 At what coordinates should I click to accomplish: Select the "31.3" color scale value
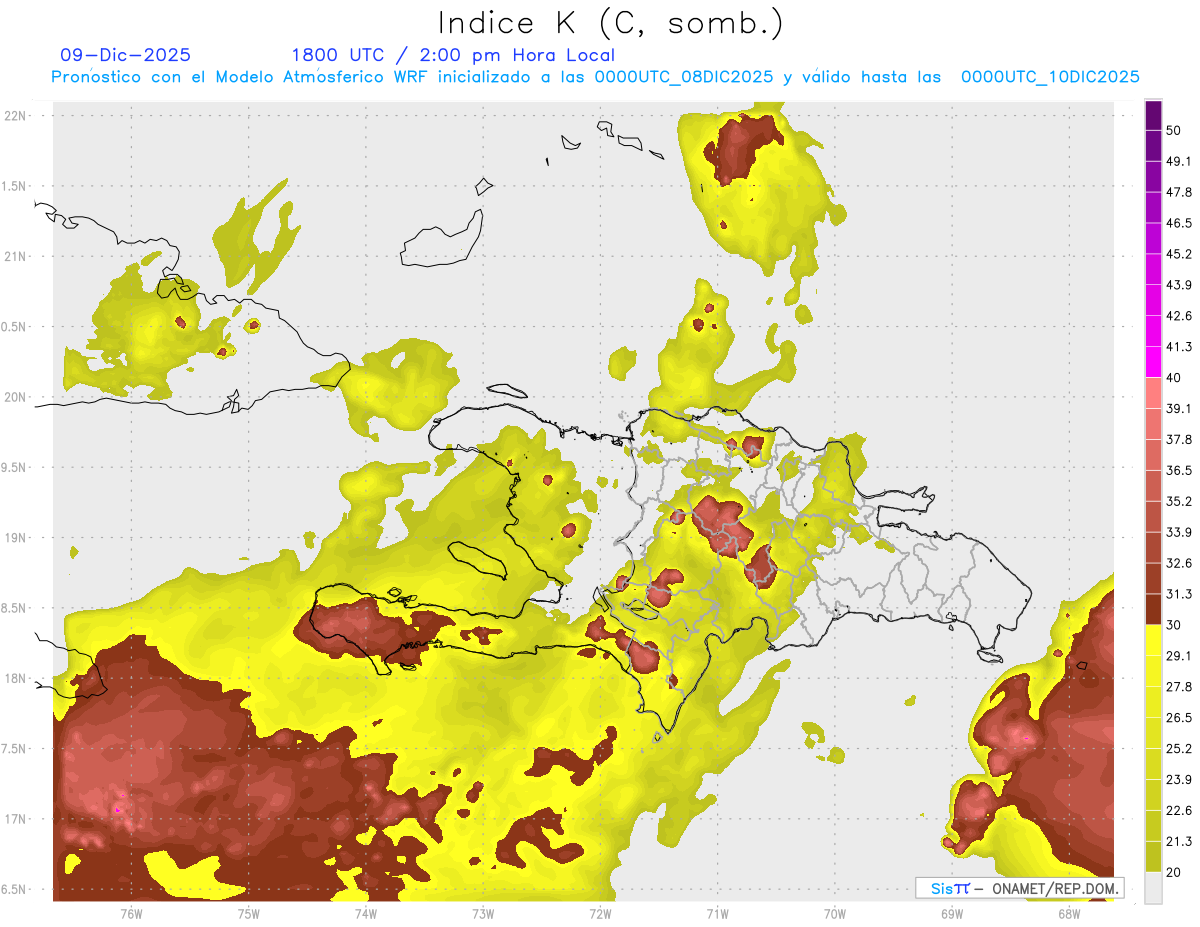1179,594
